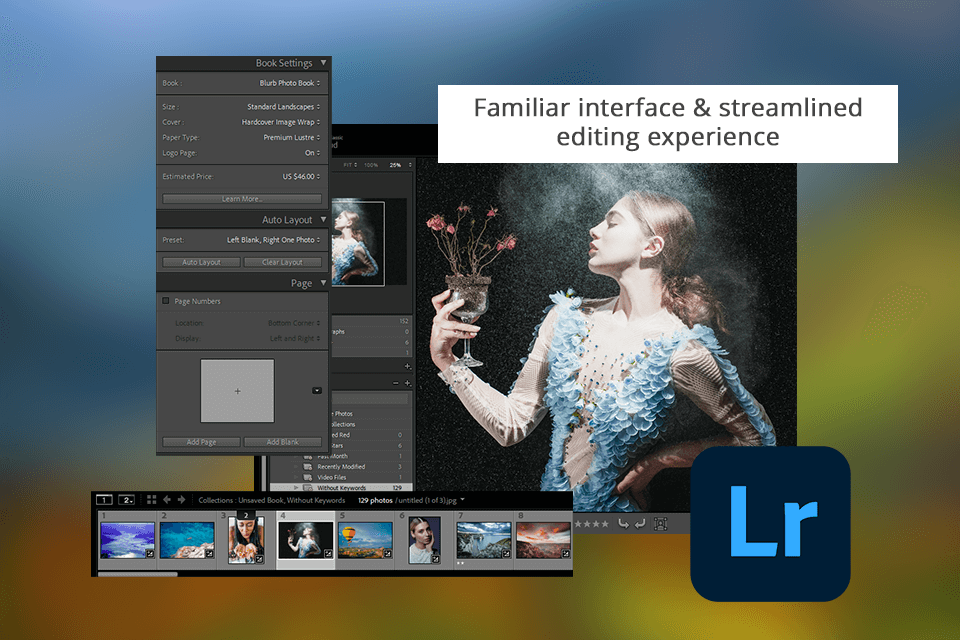
Task: Click the Add Page button
Action: coord(201,442)
